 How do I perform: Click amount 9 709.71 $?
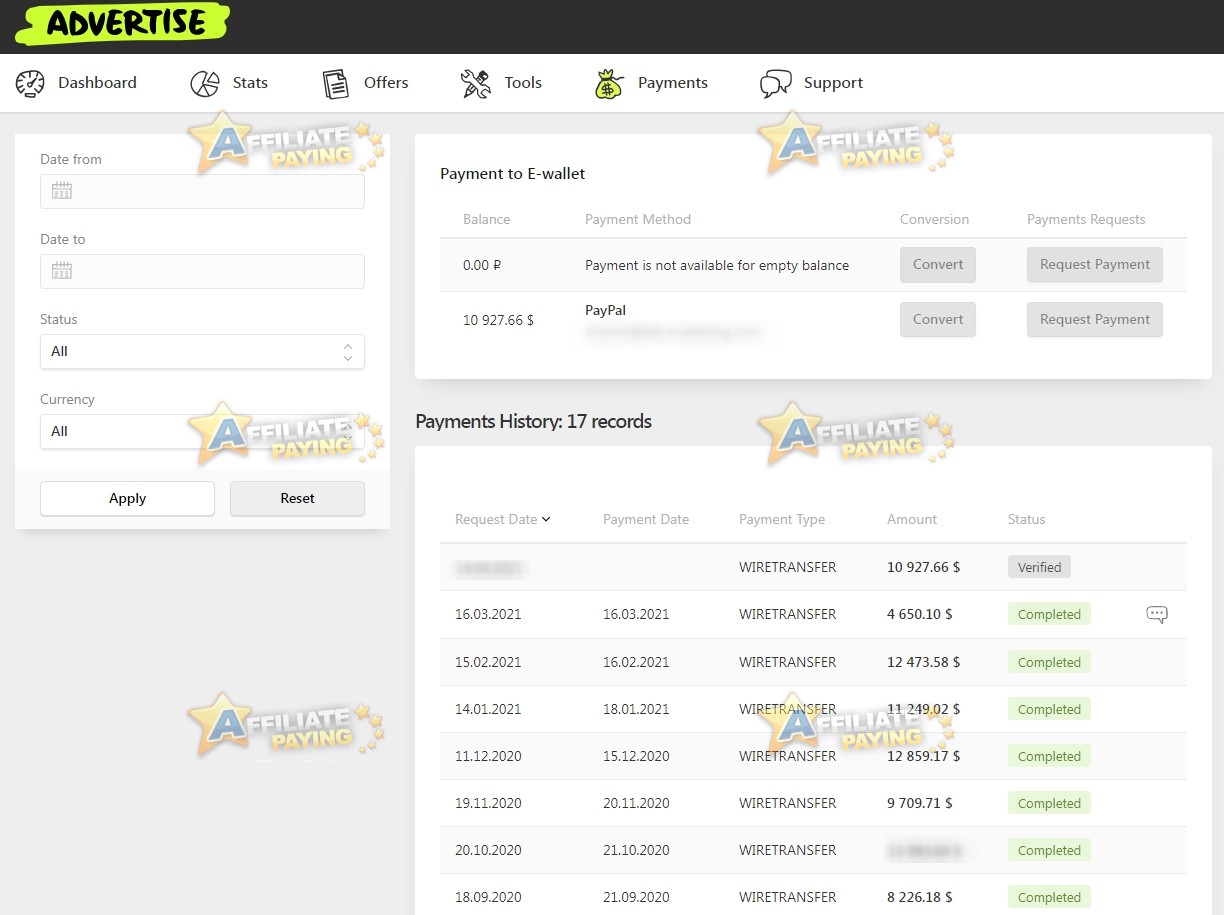coord(920,803)
